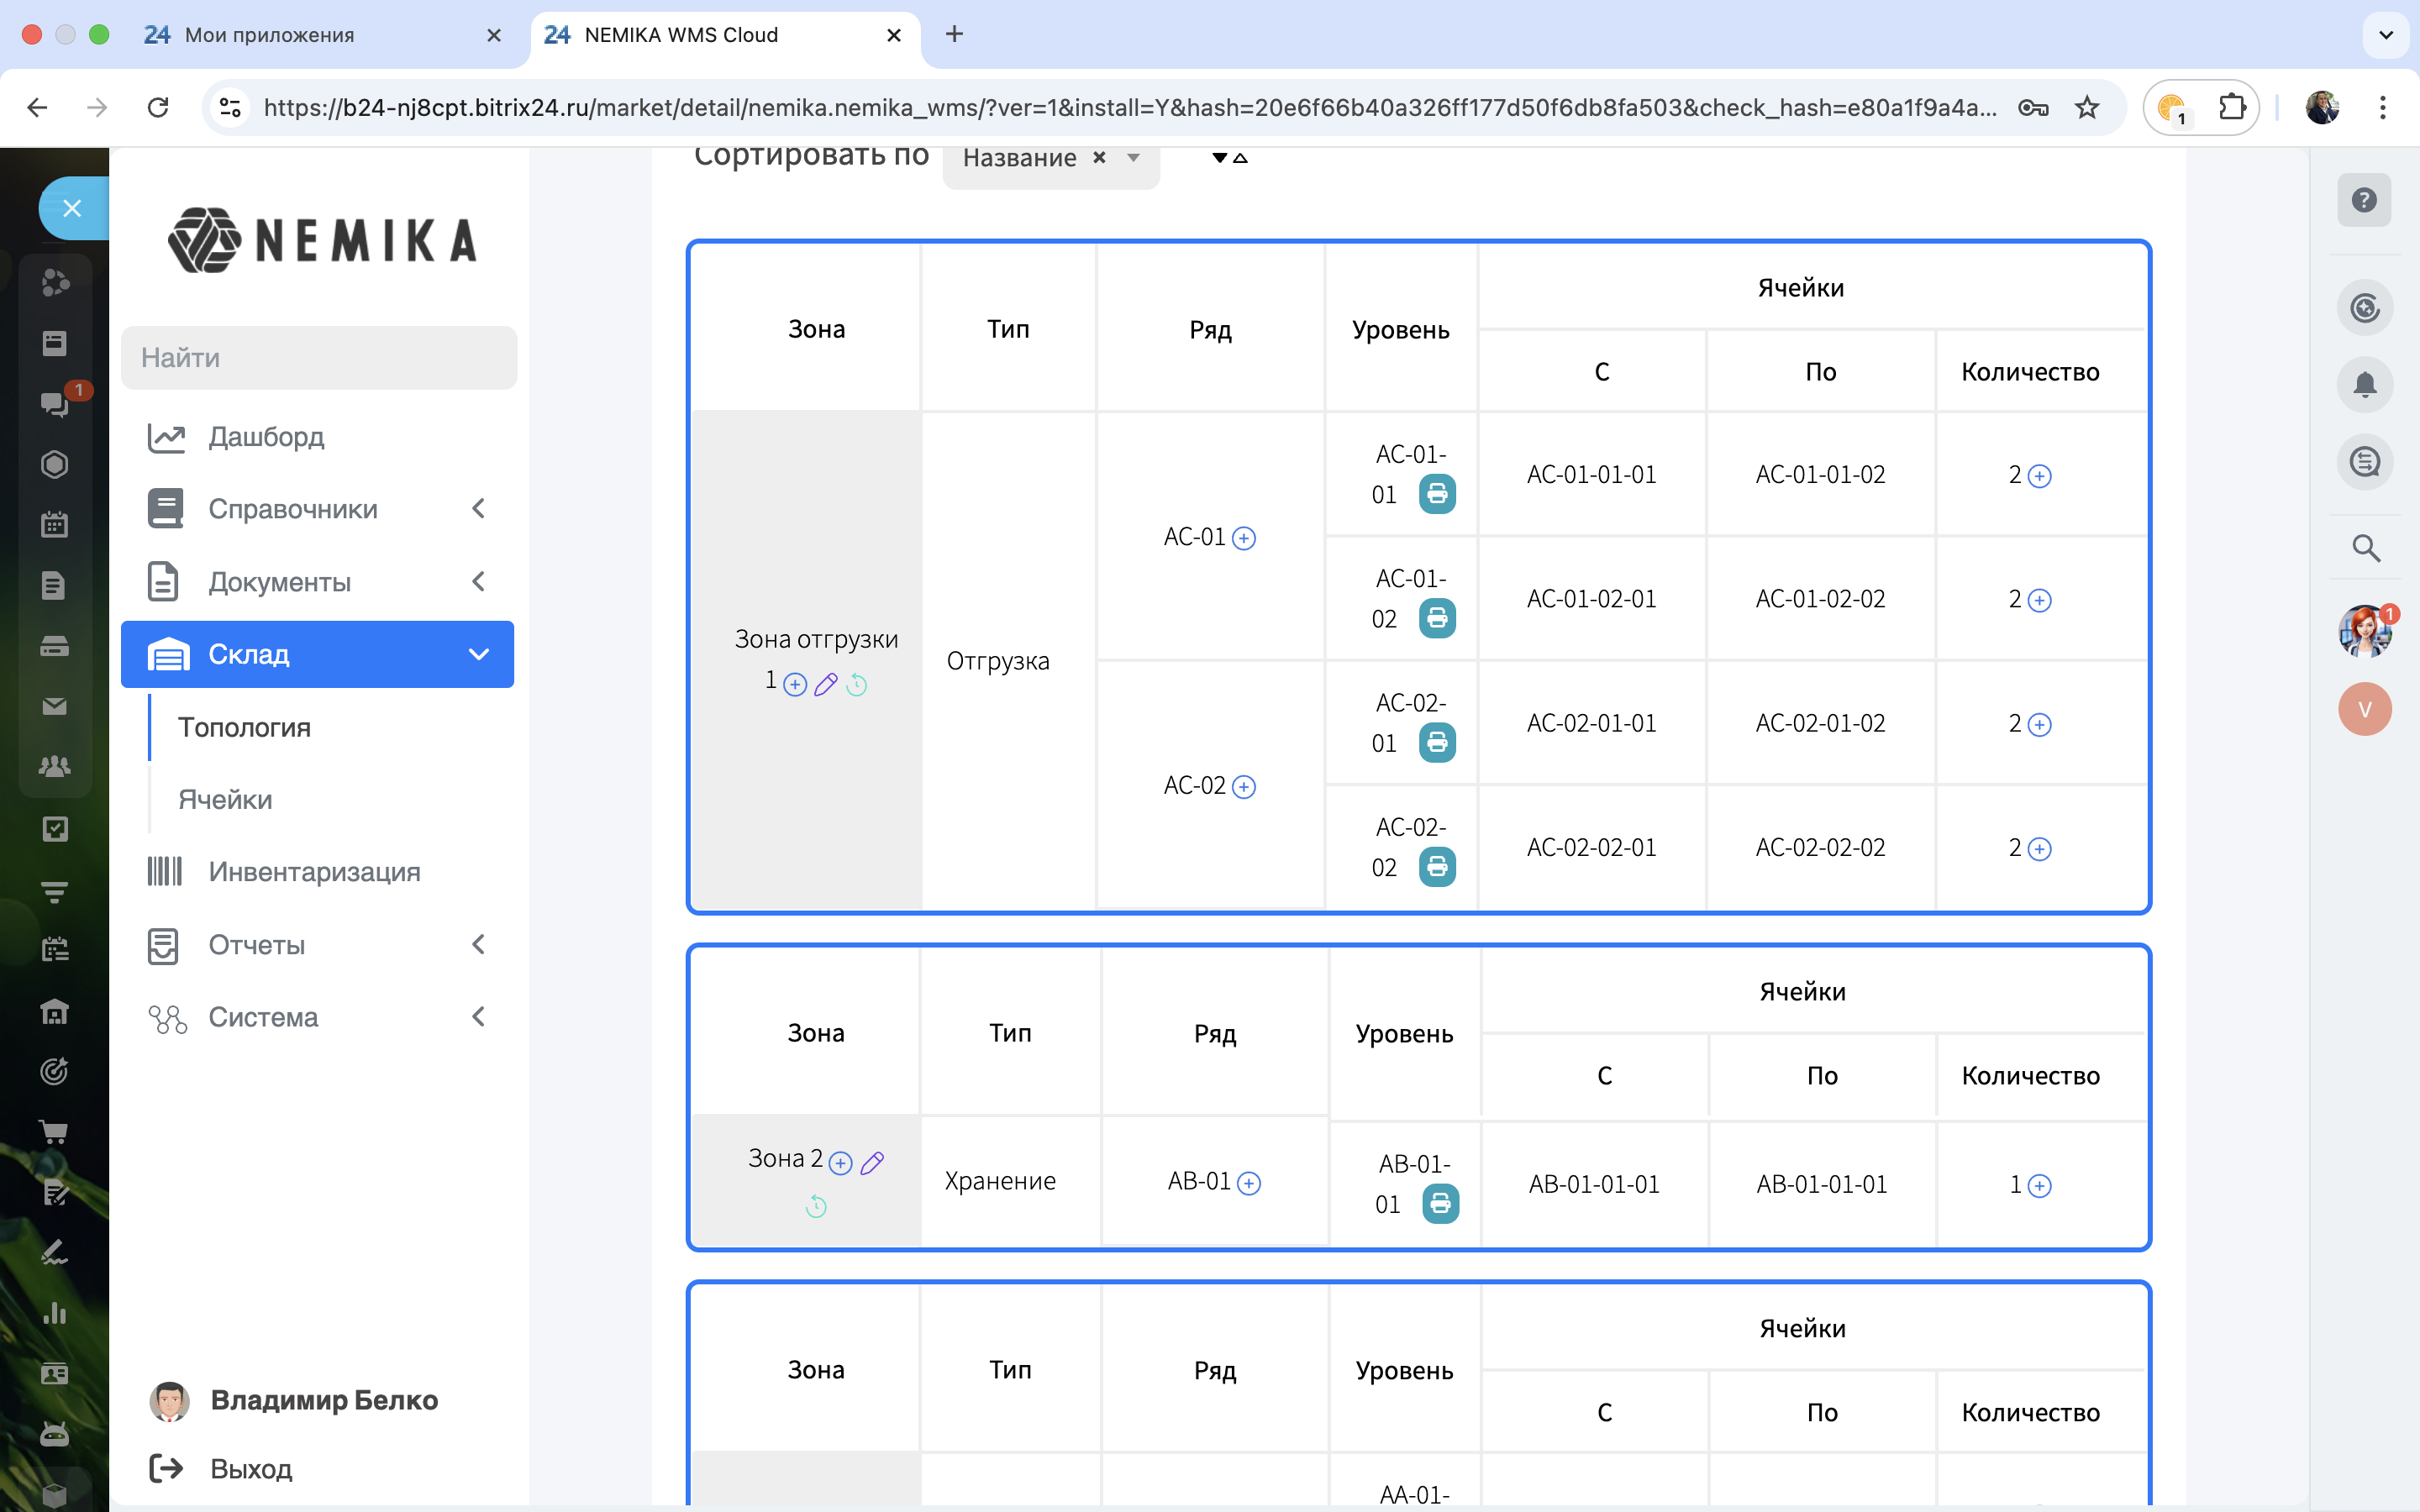This screenshot has height=1512, width=2420.
Task: Print labels for level AB-01-01
Action: 1440,1204
